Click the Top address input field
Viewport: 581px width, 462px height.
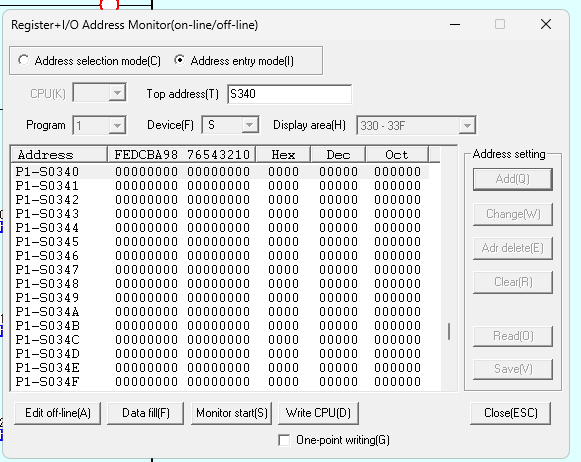point(289,94)
